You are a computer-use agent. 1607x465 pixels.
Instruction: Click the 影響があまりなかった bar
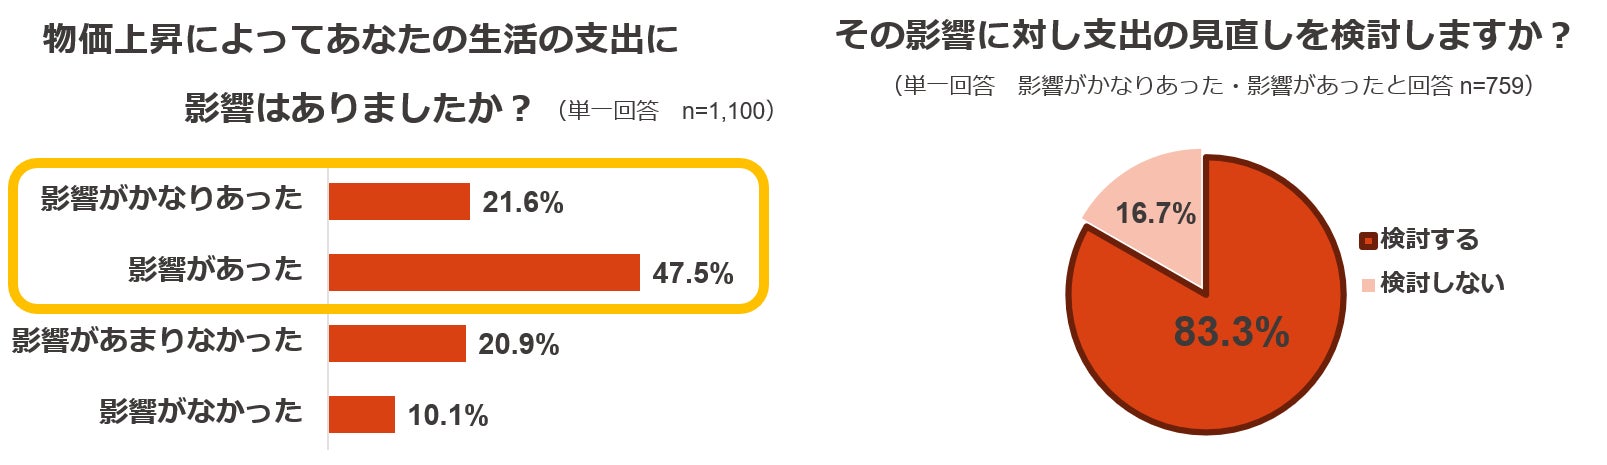point(397,343)
